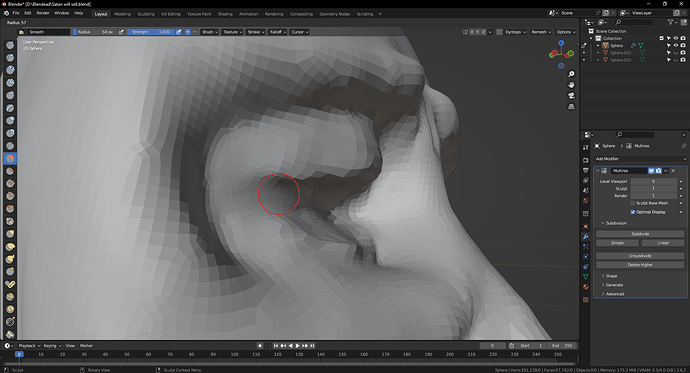
Task: Click the Z axis on navigation gizmo
Action: (x=561, y=43)
